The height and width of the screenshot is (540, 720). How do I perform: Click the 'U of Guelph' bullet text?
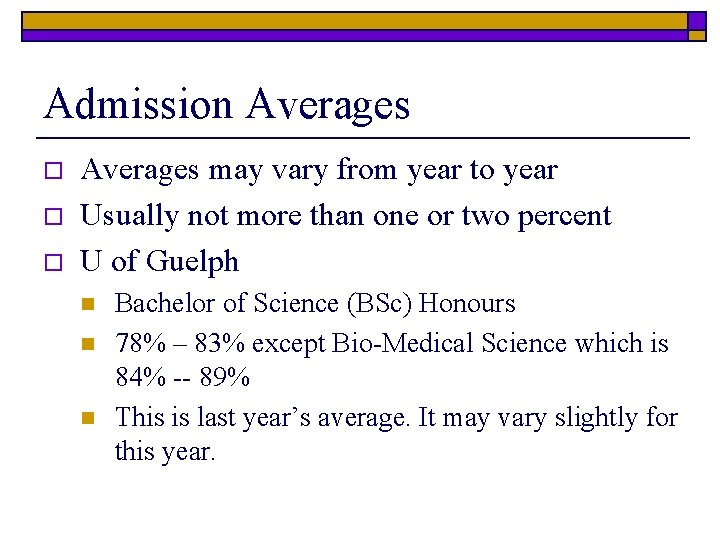[159, 262]
